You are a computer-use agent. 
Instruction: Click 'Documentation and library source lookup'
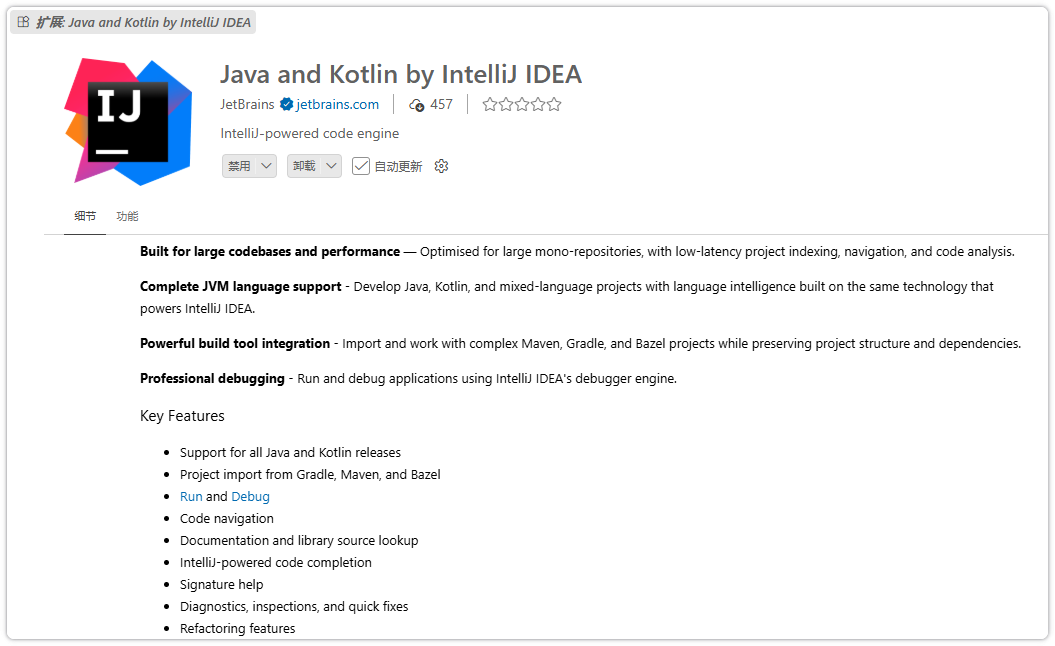point(299,541)
